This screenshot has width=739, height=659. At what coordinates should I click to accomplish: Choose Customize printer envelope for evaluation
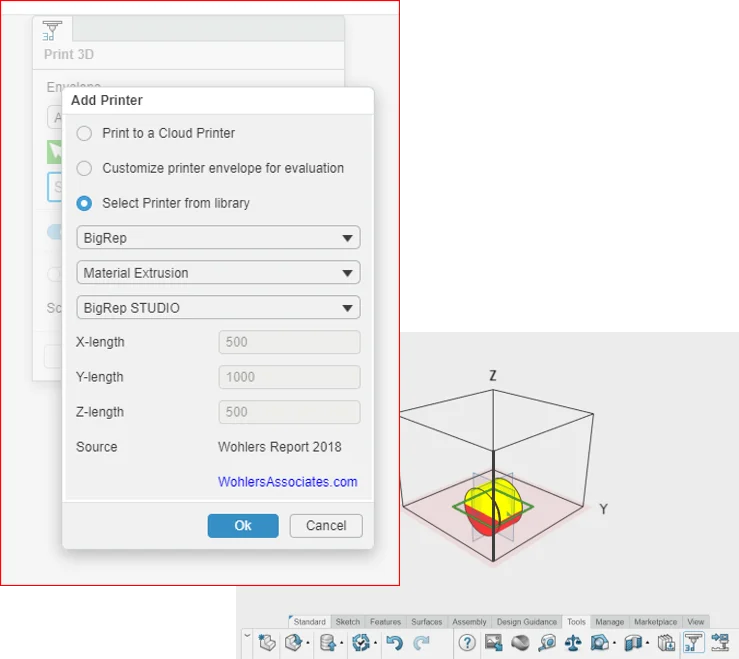pos(85,168)
